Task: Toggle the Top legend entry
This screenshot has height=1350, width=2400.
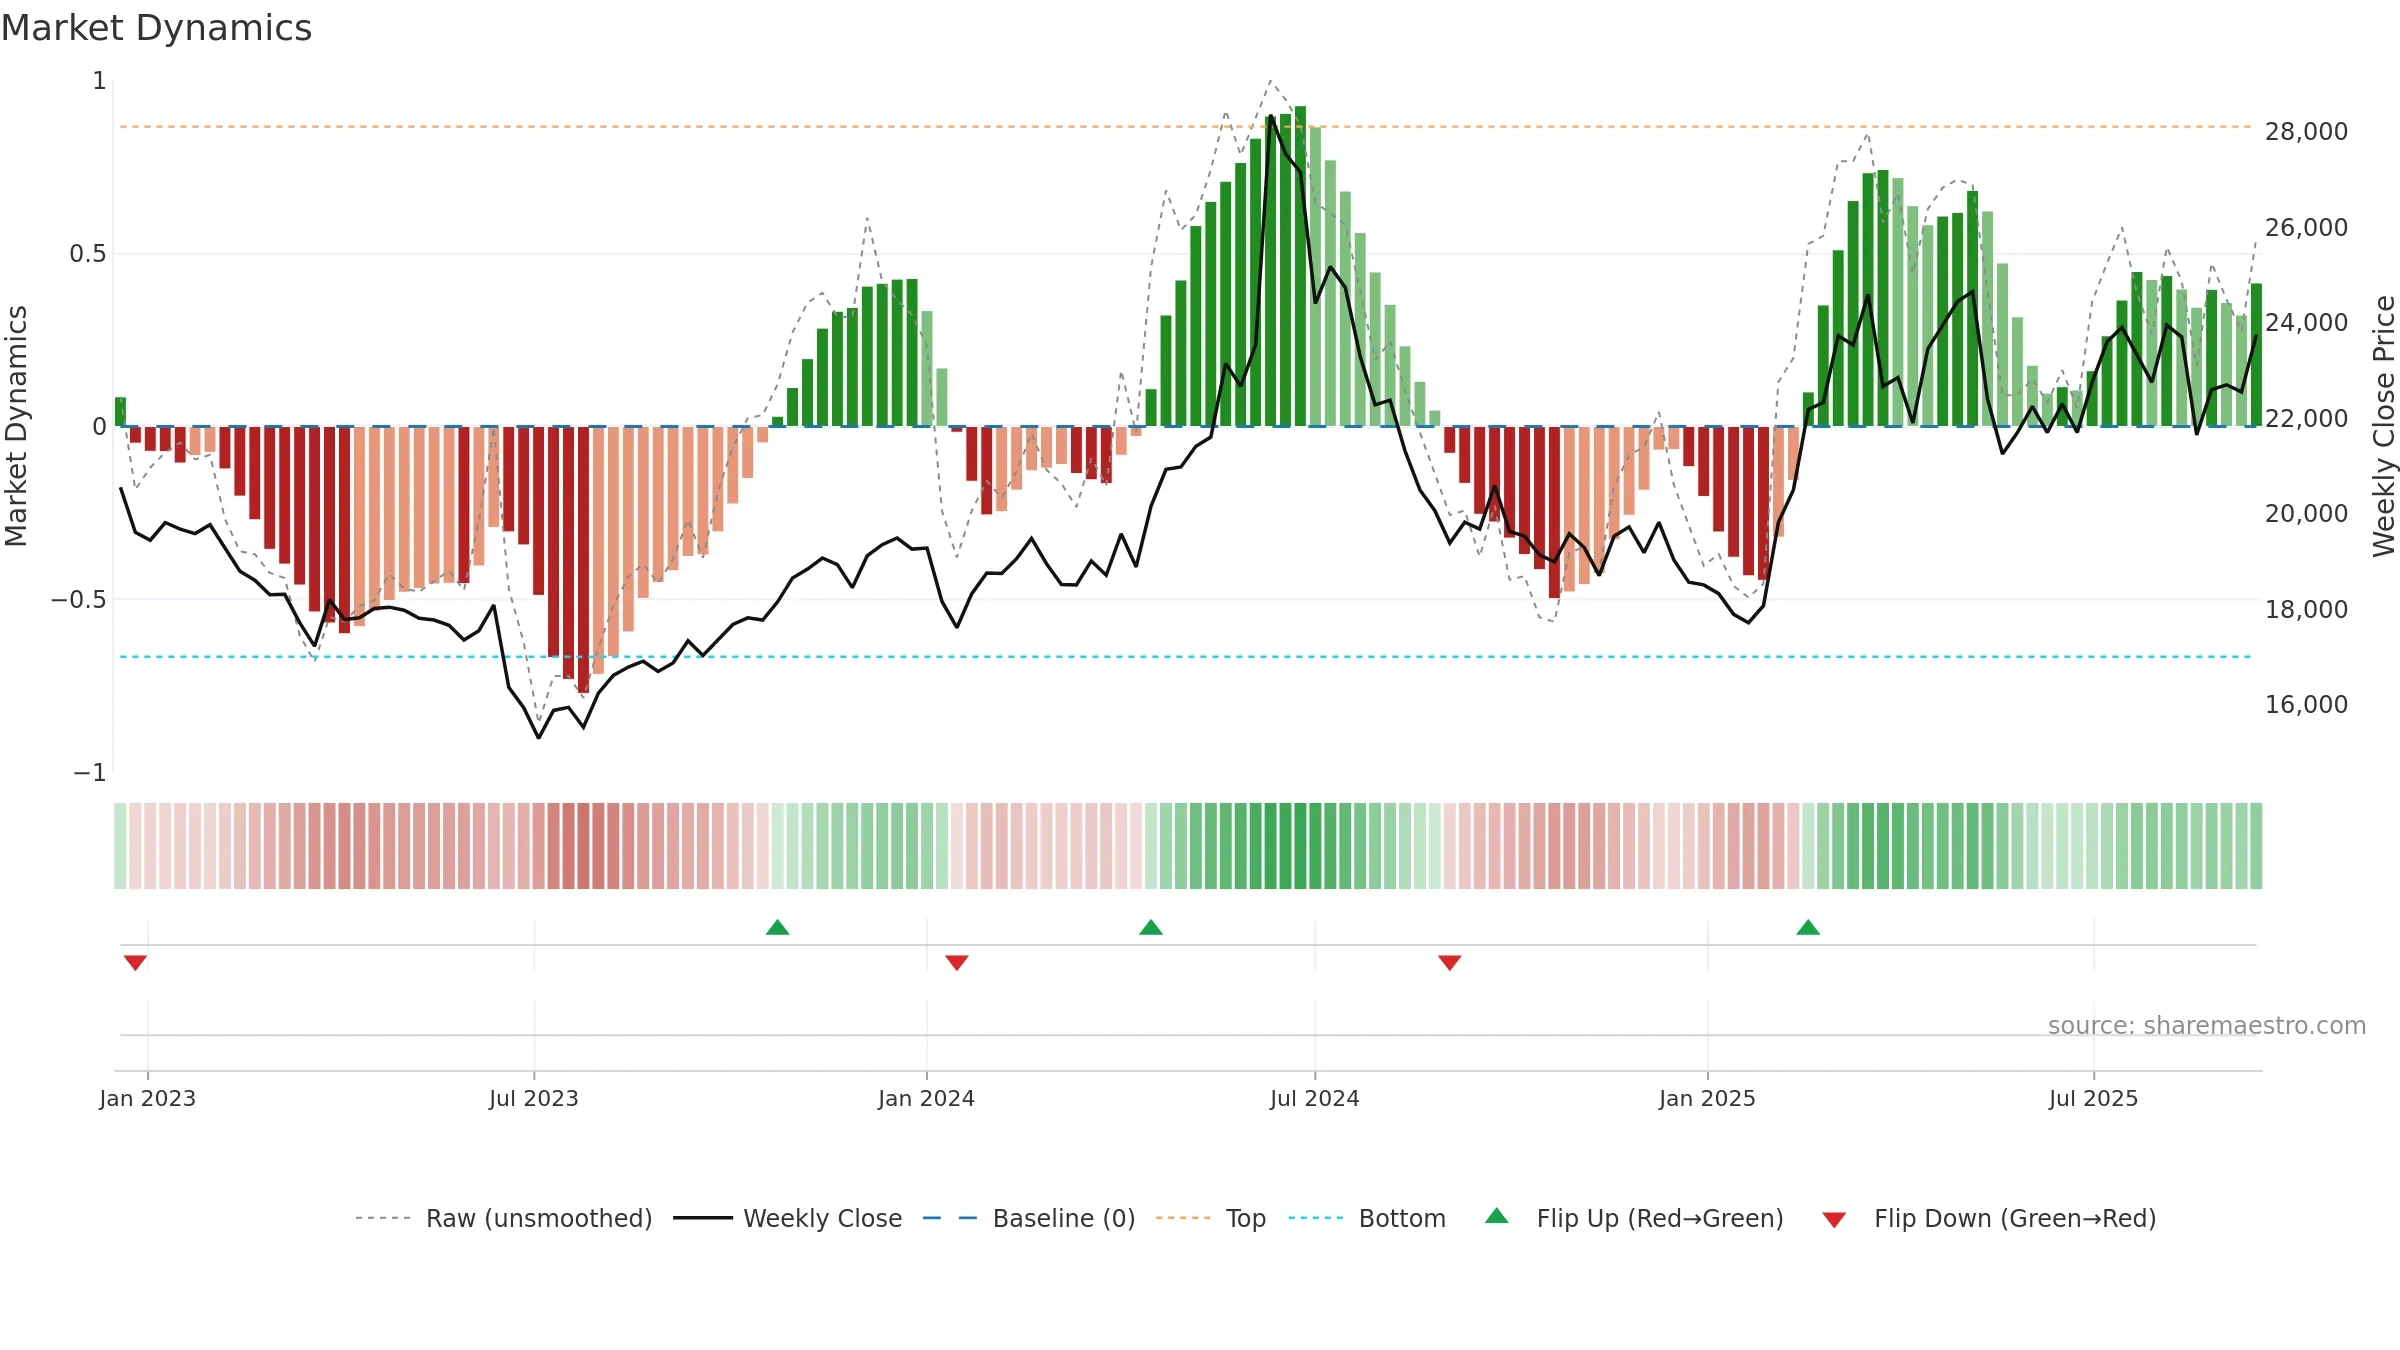Action: 1210,1218
